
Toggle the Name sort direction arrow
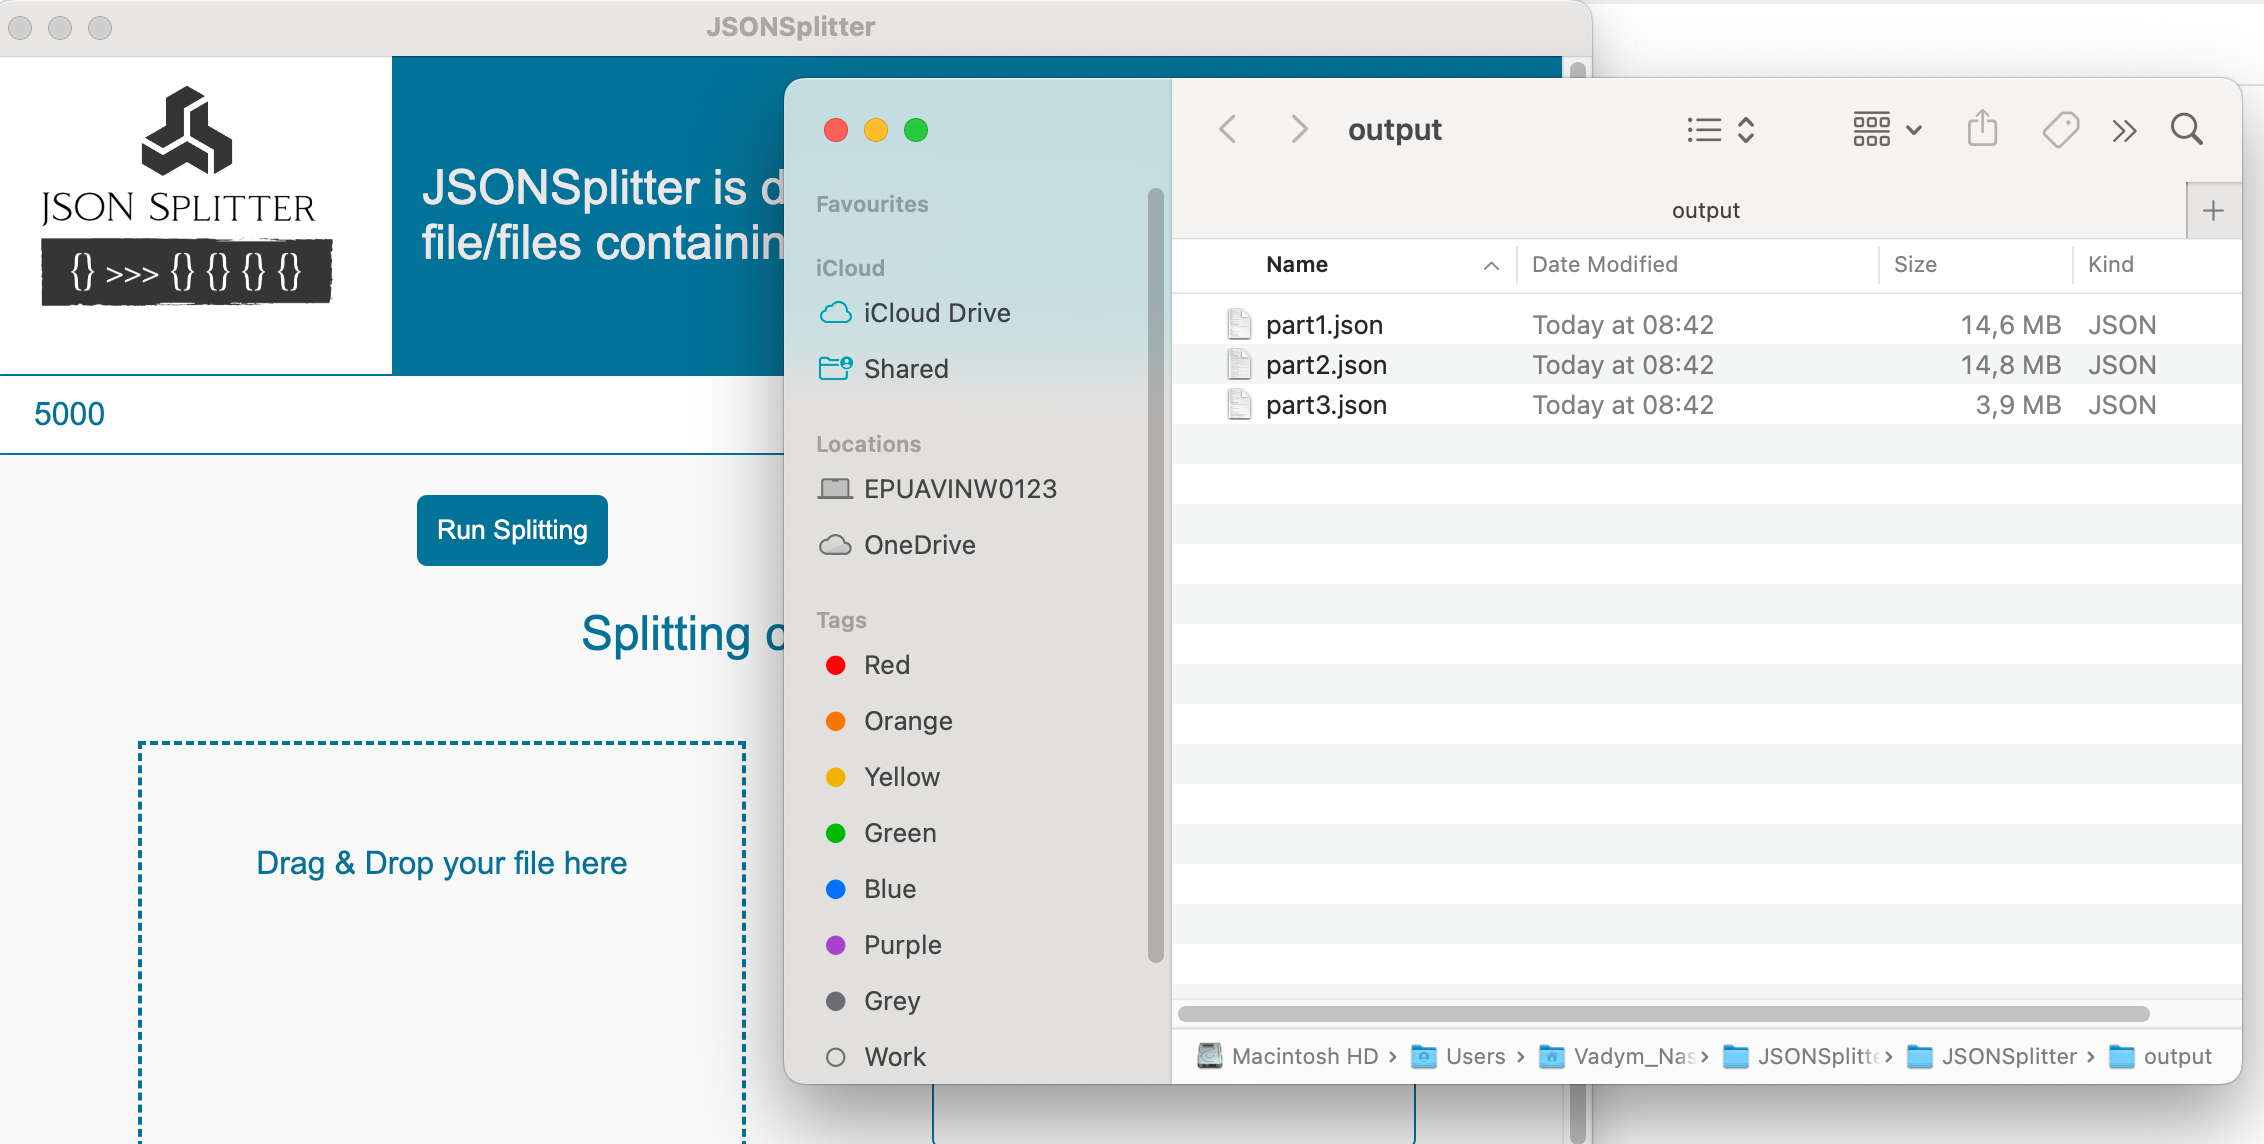click(x=1491, y=265)
